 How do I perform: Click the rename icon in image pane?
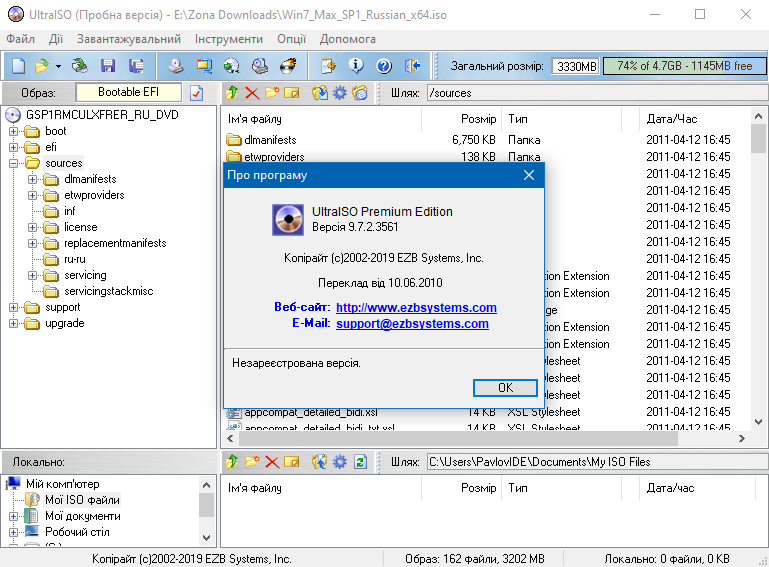pyautogui.click(x=291, y=92)
